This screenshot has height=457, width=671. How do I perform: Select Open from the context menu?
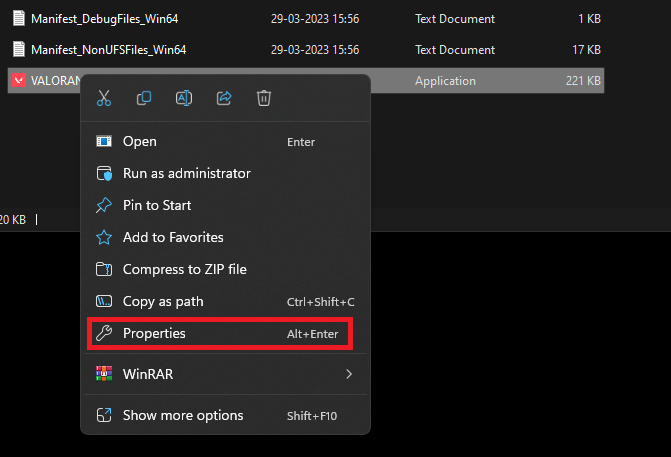[x=139, y=141]
